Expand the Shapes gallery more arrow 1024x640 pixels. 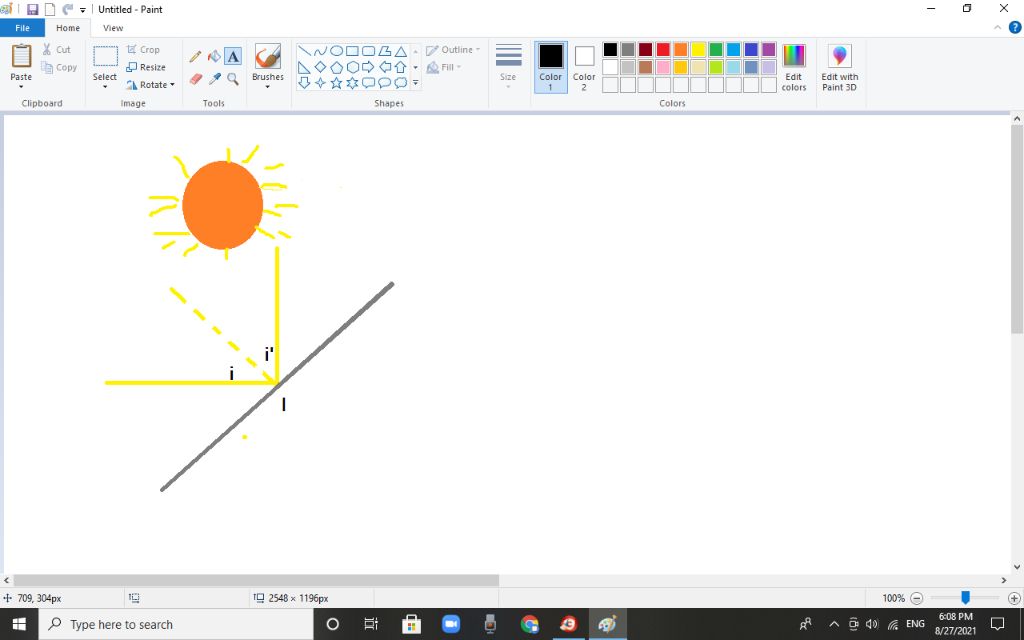[415, 83]
